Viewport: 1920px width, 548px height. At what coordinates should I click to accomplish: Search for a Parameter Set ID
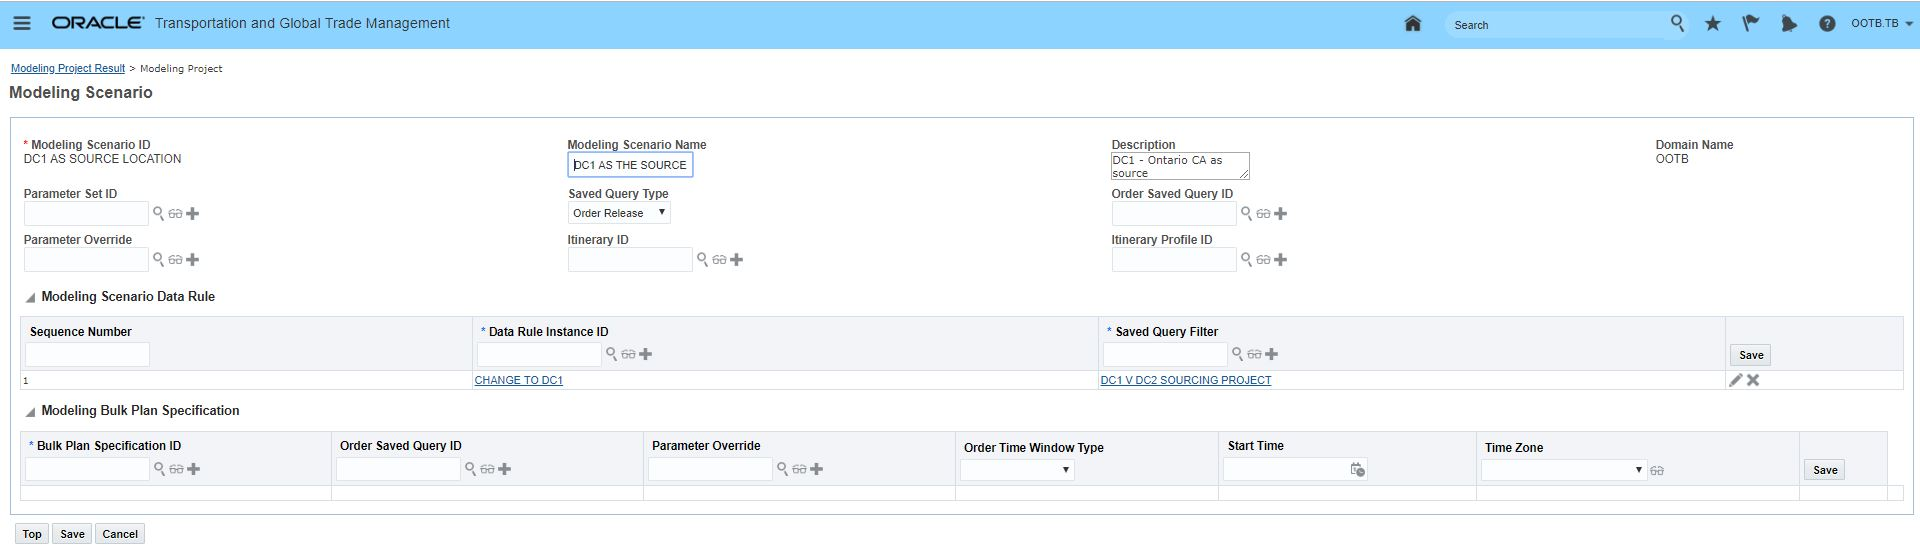pos(158,213)
